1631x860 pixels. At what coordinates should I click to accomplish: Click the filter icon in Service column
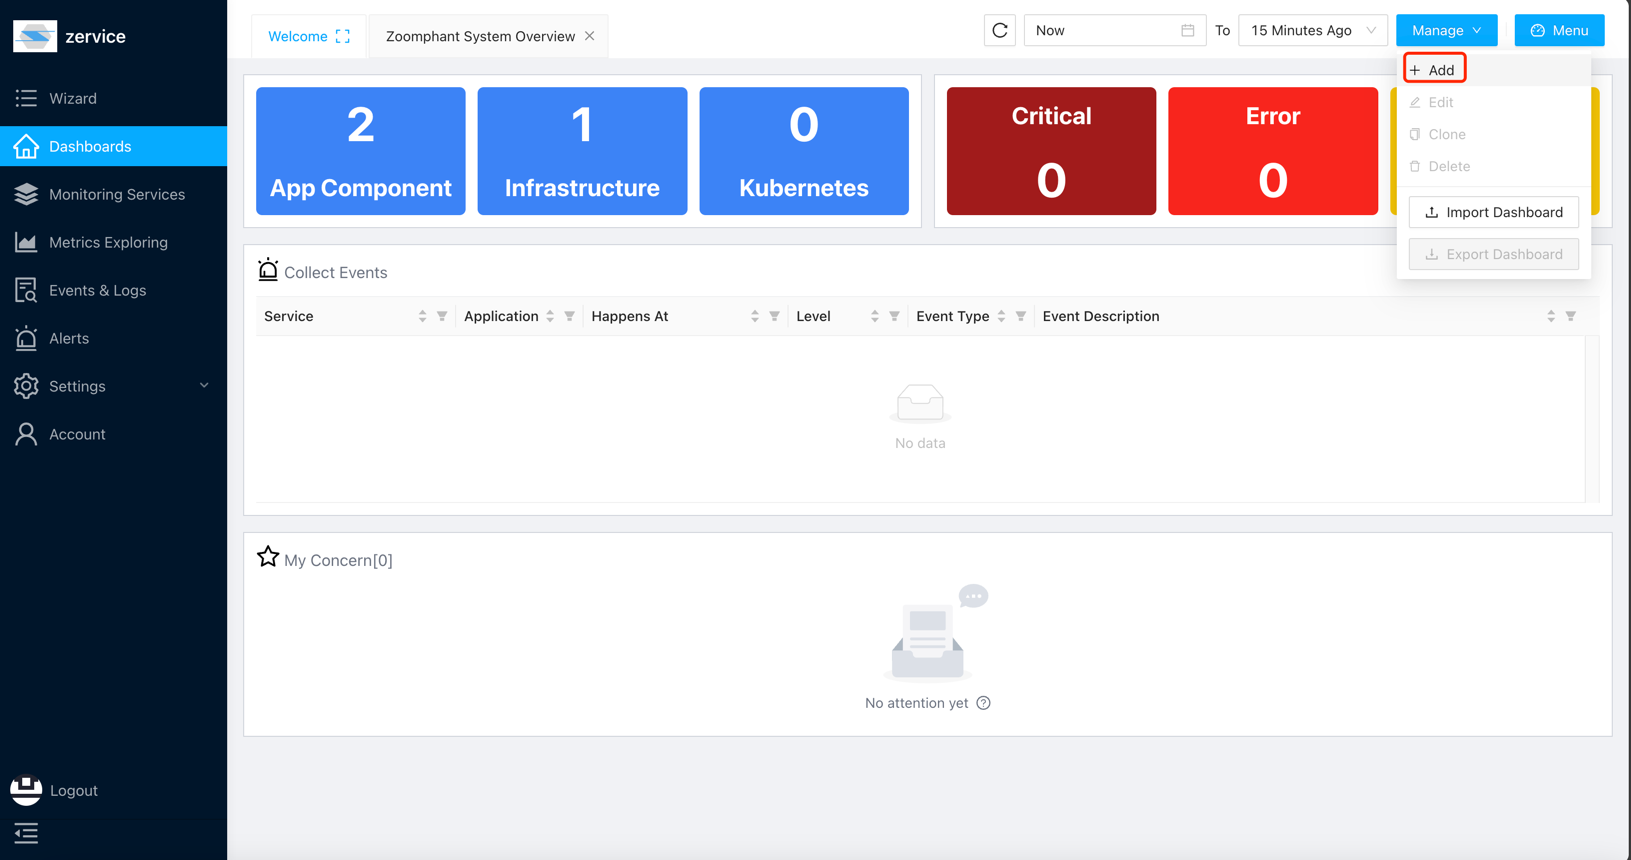pos(442,316)
